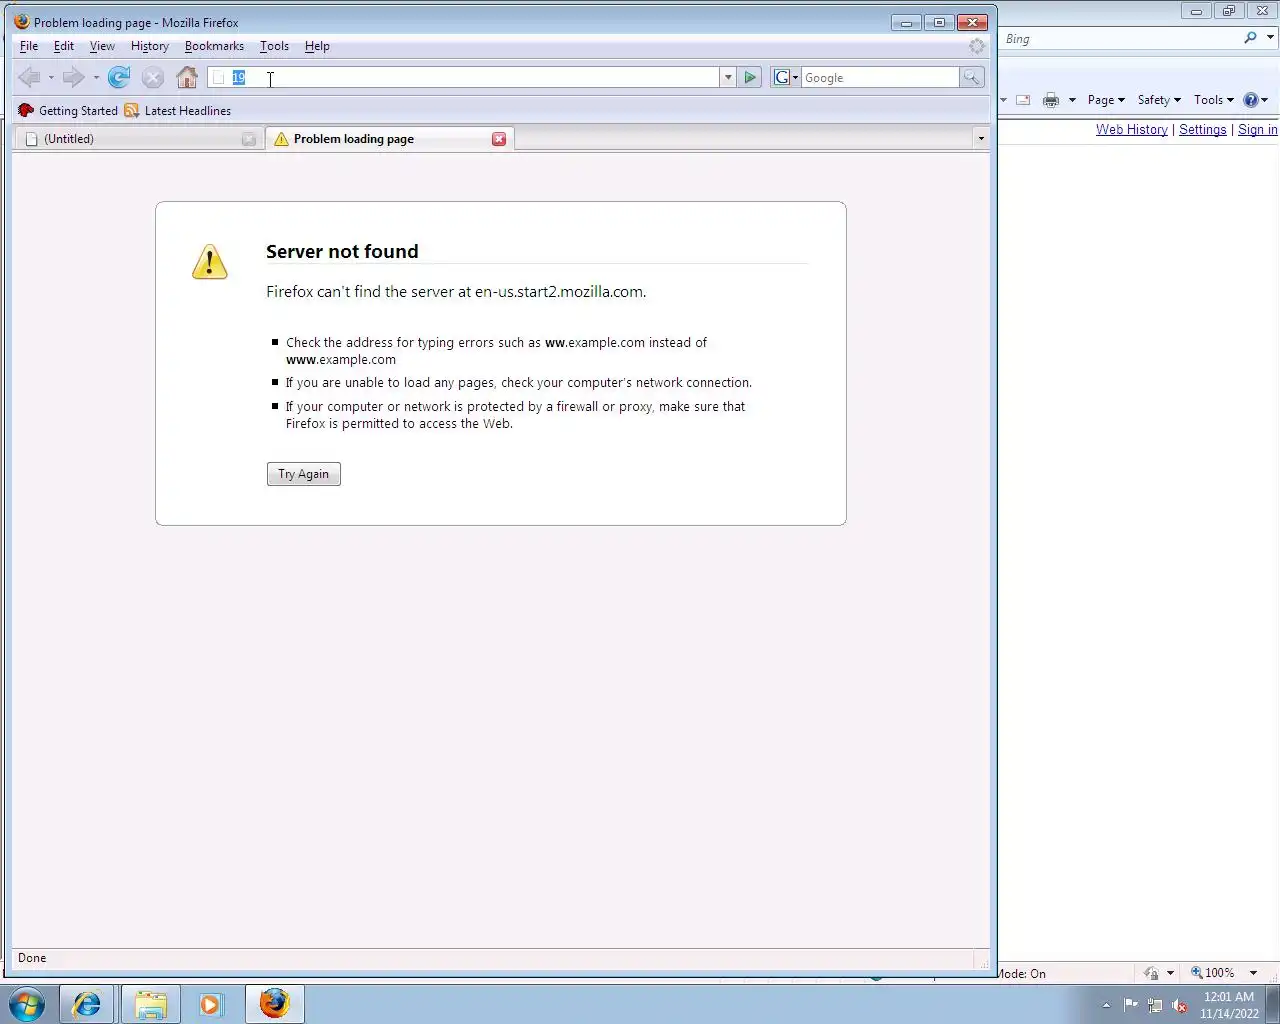Viewport: 1280px width, 1024px height.
Task: Click the Getting Started bookmark icon
Action: [26, 111]
